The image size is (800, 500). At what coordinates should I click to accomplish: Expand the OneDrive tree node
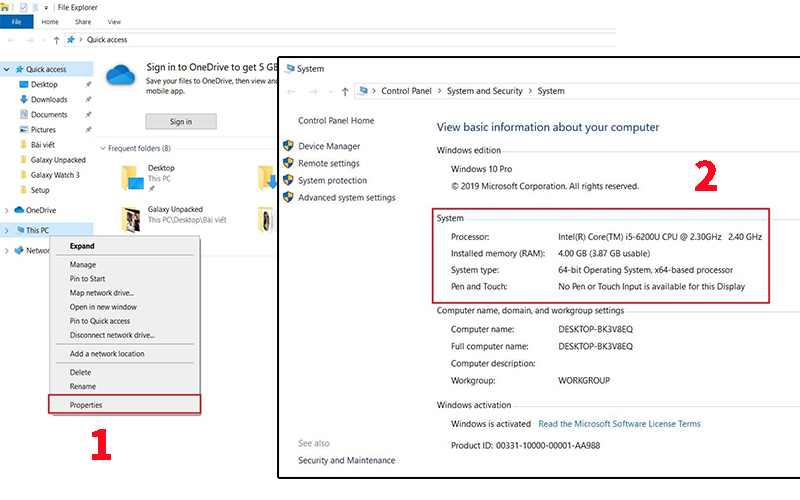8,210
